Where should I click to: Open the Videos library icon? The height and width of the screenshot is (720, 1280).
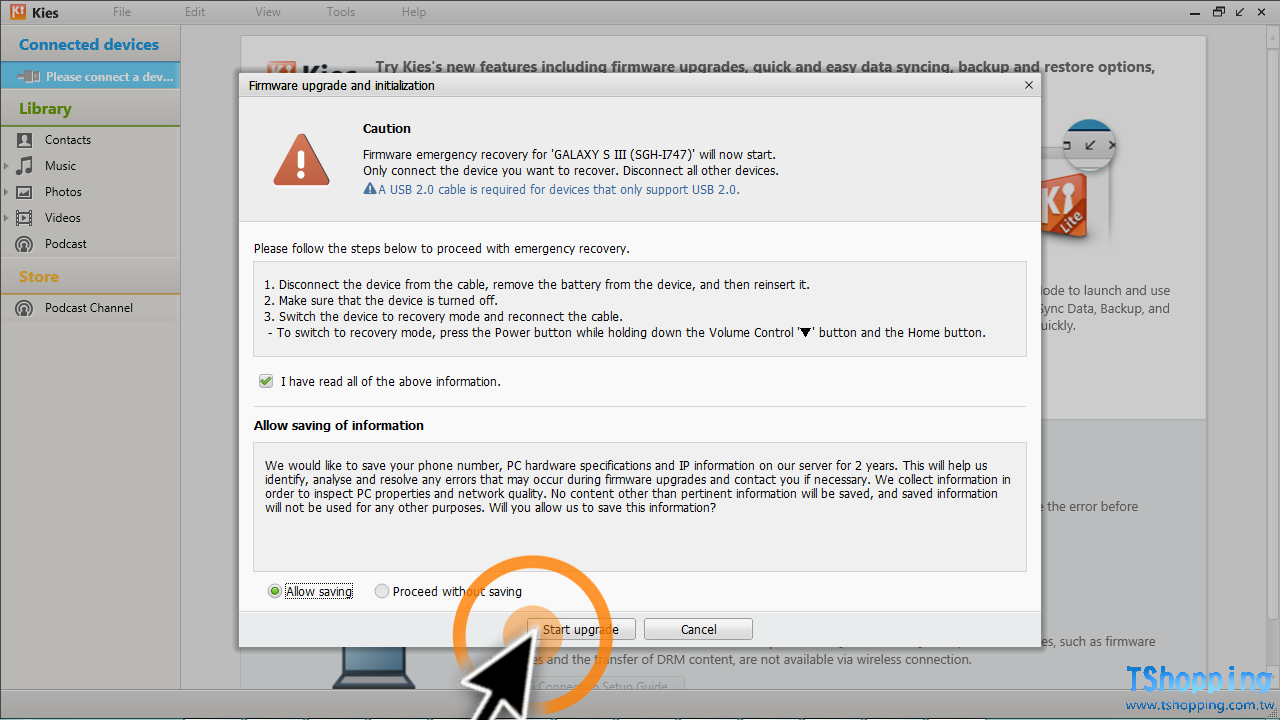click(x=24, y=218)
